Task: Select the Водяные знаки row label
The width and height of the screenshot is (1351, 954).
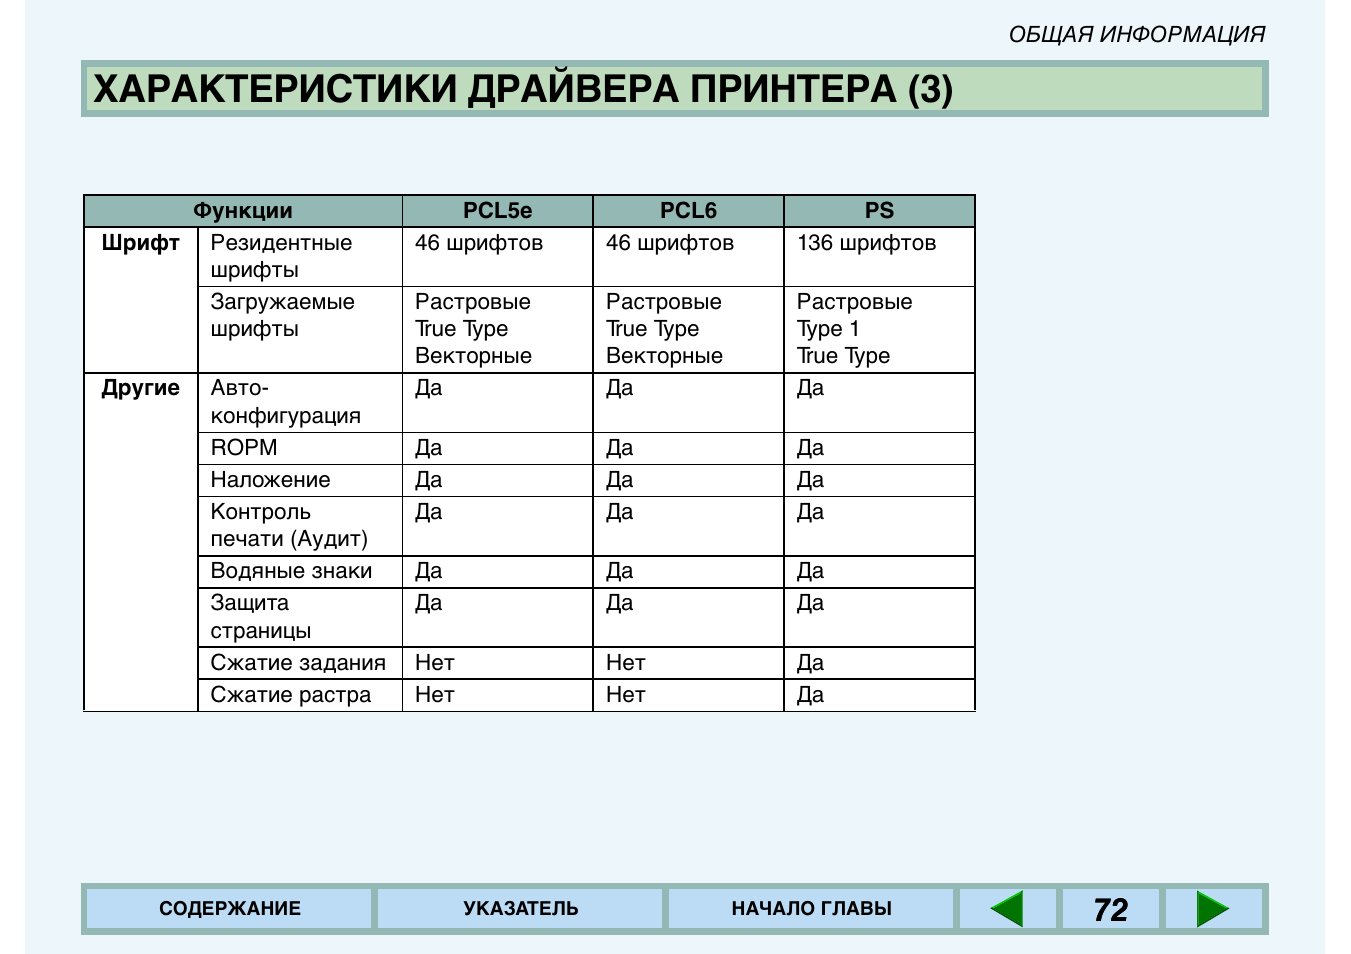Action: click(x=291, y=571)
